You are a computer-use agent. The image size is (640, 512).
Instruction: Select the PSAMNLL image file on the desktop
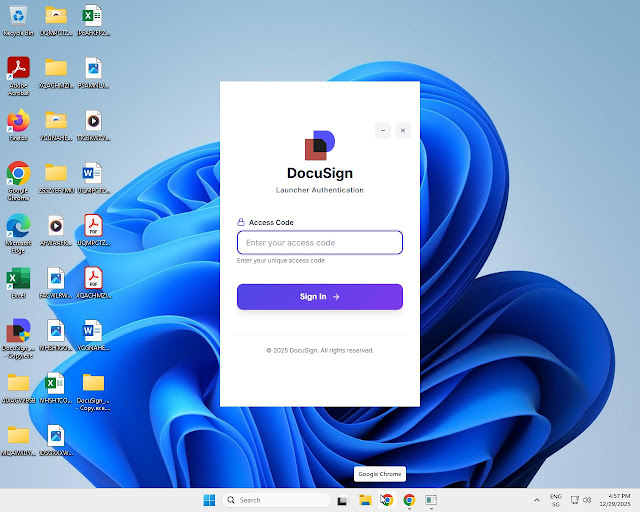[93, 73]
